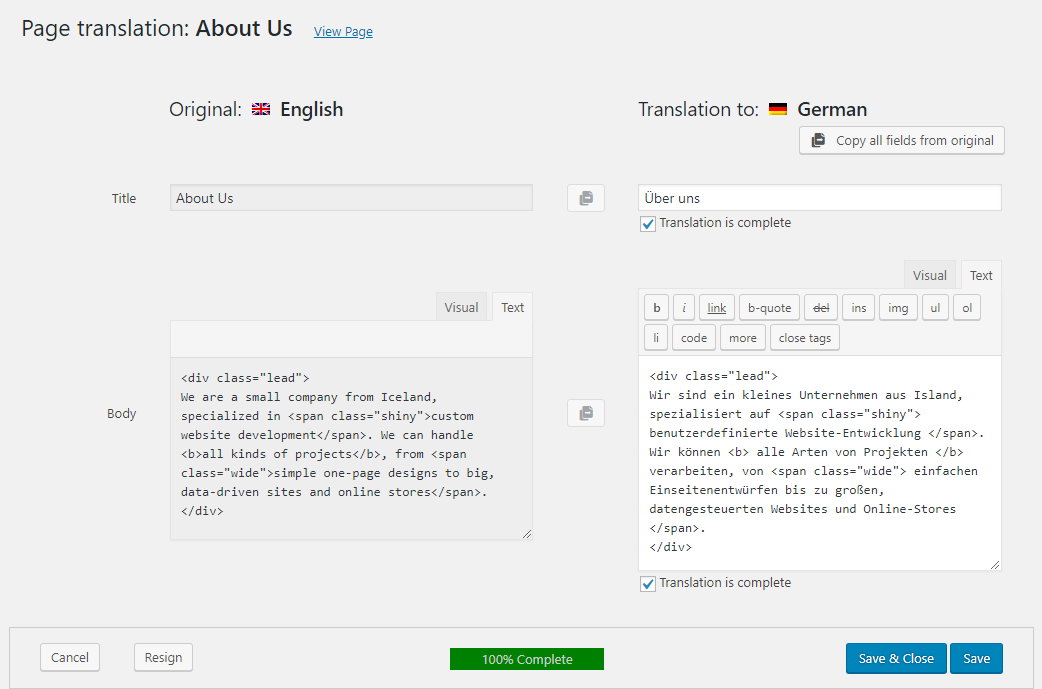Screen dimensions: 1042x689
Task: Apply italics using the i button
Action: [x=684, y=307]
